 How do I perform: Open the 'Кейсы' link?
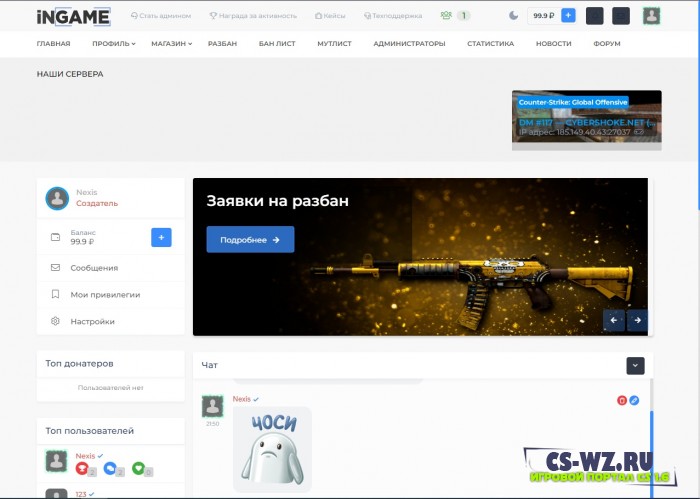coord(330,16)
